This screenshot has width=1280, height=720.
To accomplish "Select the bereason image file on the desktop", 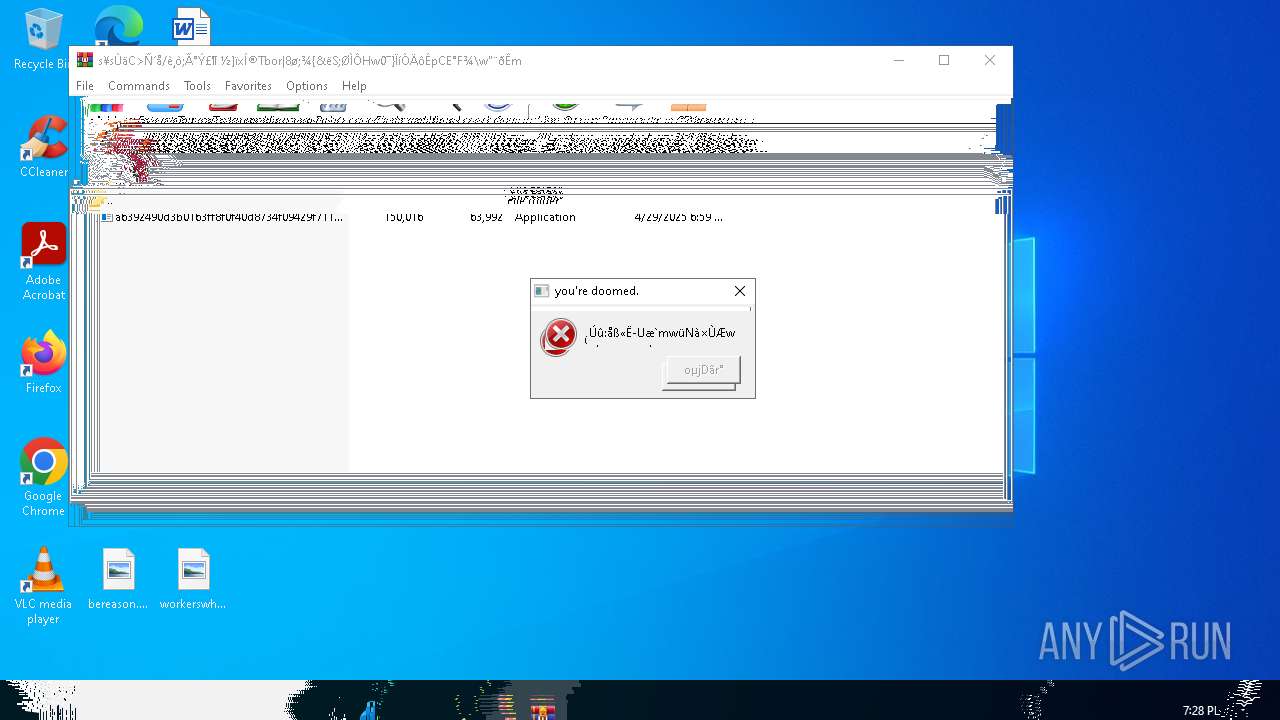I will coord(118,579).
